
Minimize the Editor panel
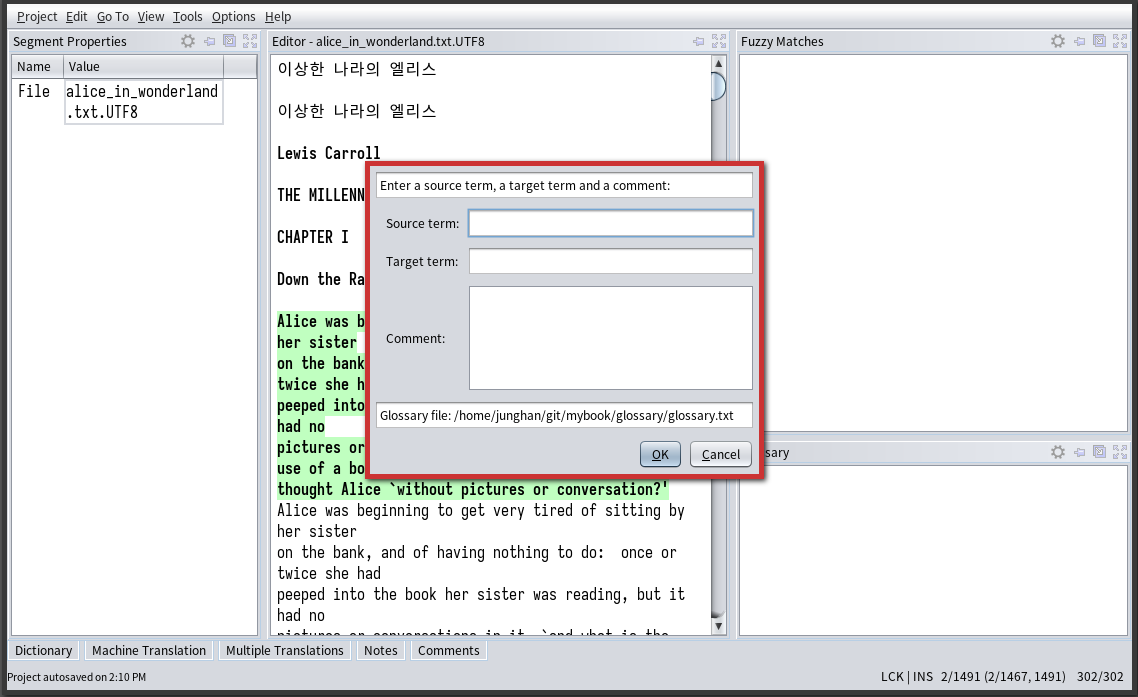[699, 42]
